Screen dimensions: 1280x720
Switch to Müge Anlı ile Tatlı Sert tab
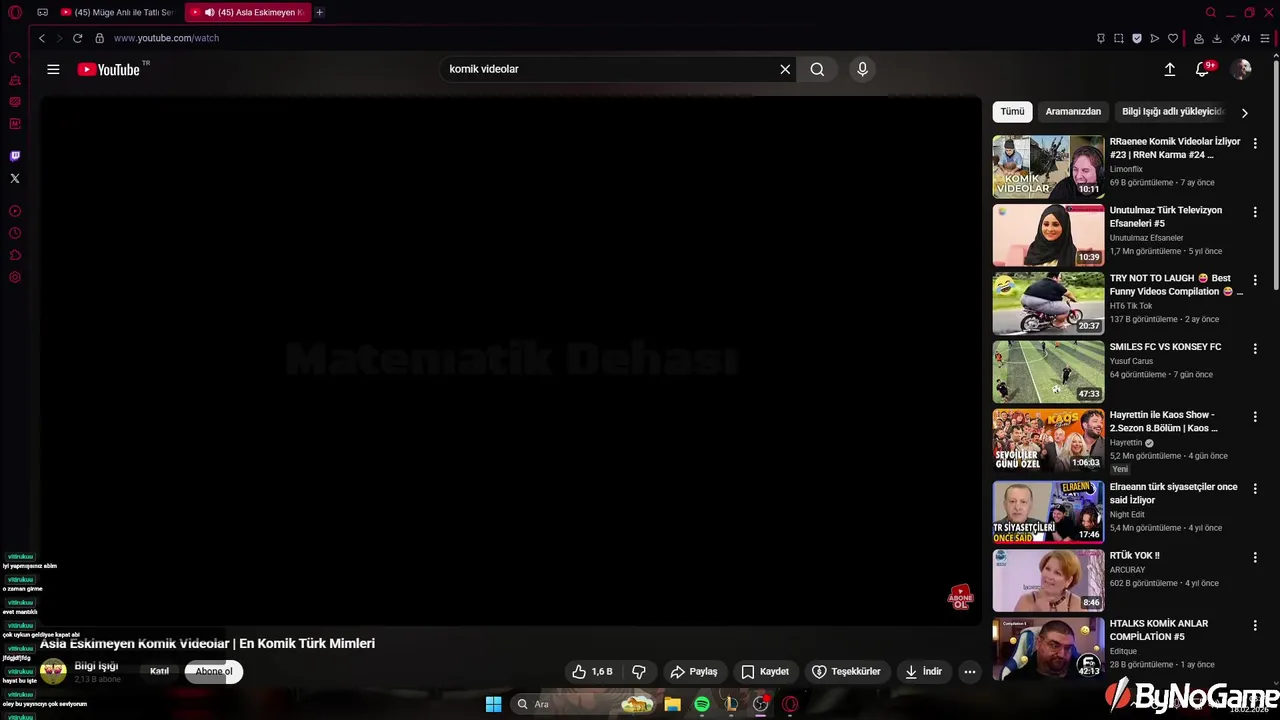(x=117, y=12)
